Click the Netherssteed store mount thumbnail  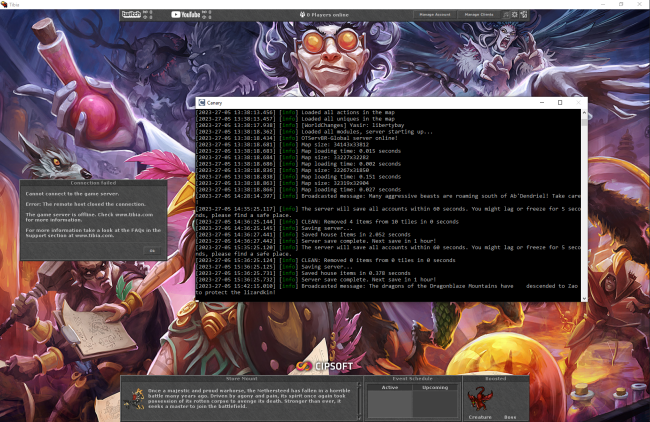pos(135,399)
